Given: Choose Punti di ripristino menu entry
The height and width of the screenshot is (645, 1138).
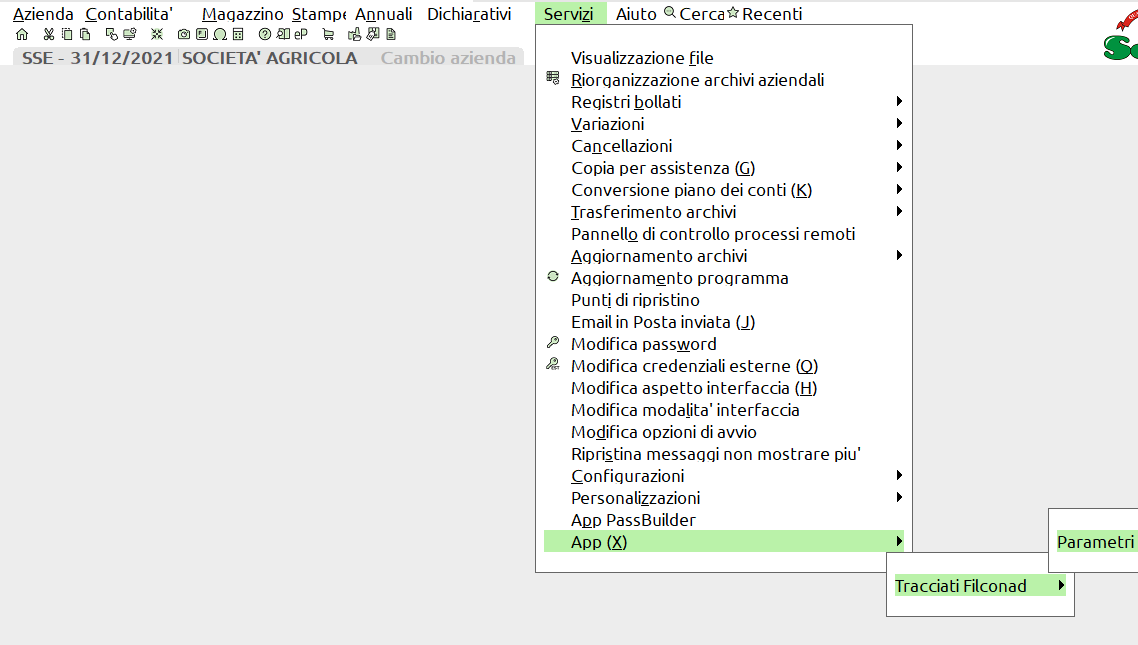Looking at the screenshot, I should [635, 300].
